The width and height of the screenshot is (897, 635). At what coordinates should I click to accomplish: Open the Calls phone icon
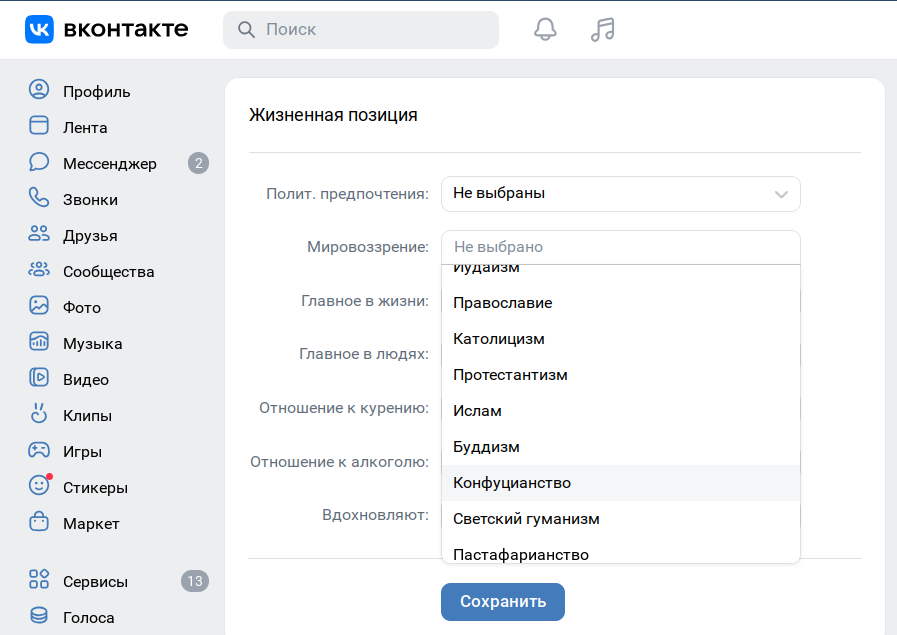[x=39, y=199]
